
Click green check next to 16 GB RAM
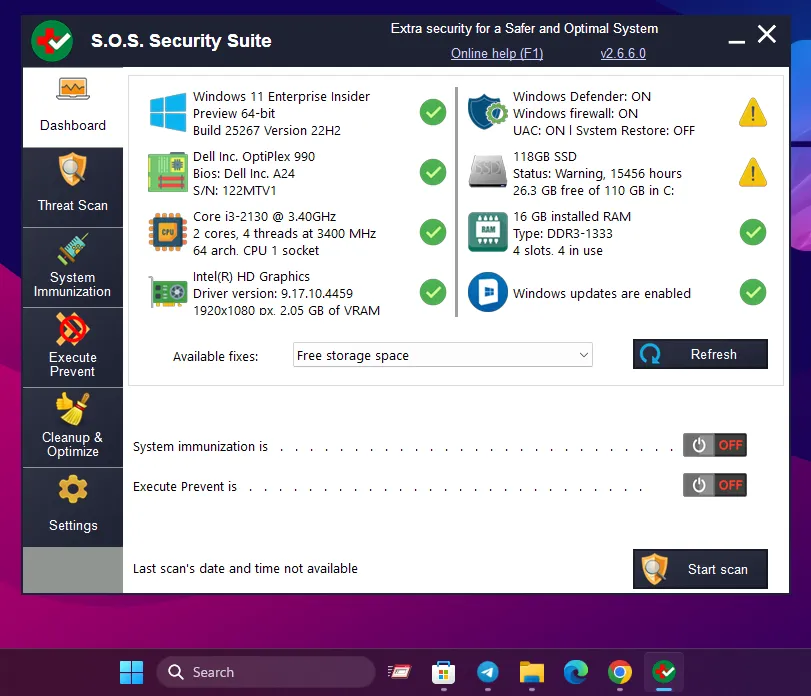[753, 232]
